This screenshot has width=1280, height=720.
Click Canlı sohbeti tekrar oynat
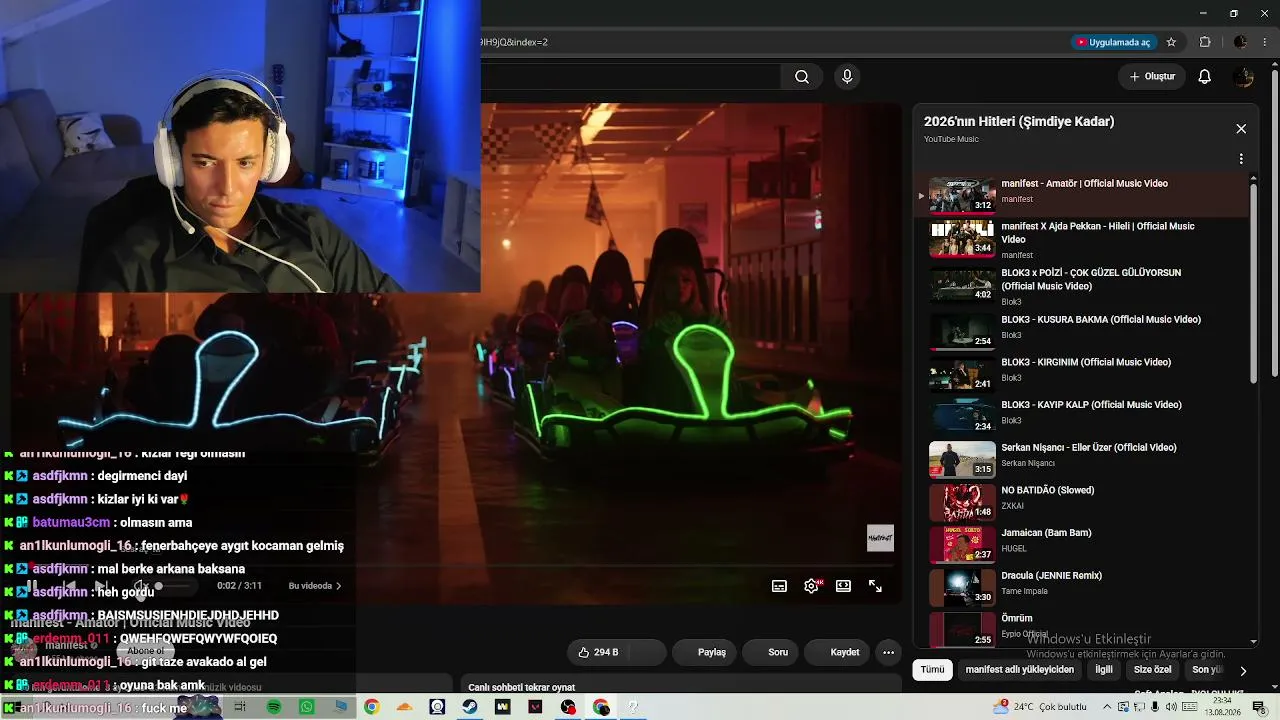[522, 687]
